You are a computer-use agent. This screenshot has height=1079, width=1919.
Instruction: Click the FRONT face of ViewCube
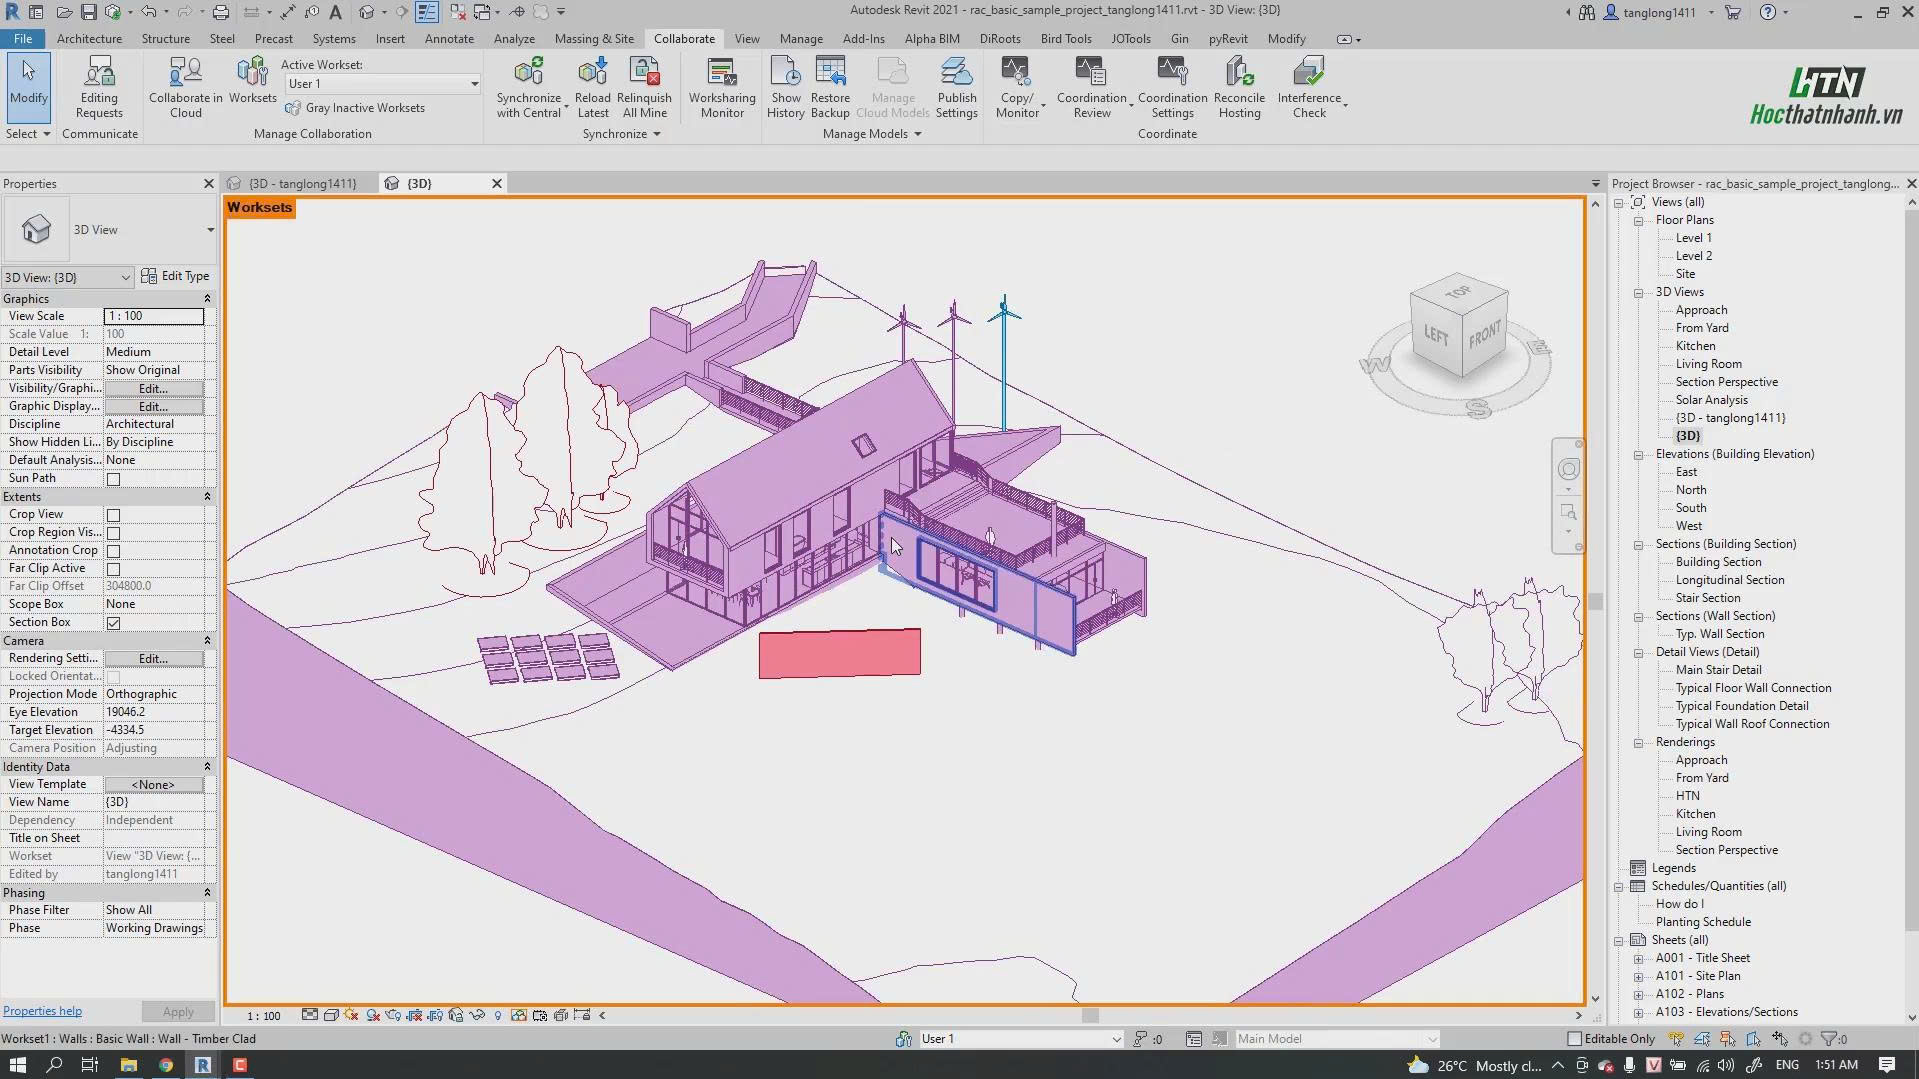(x=1484, y=335)
